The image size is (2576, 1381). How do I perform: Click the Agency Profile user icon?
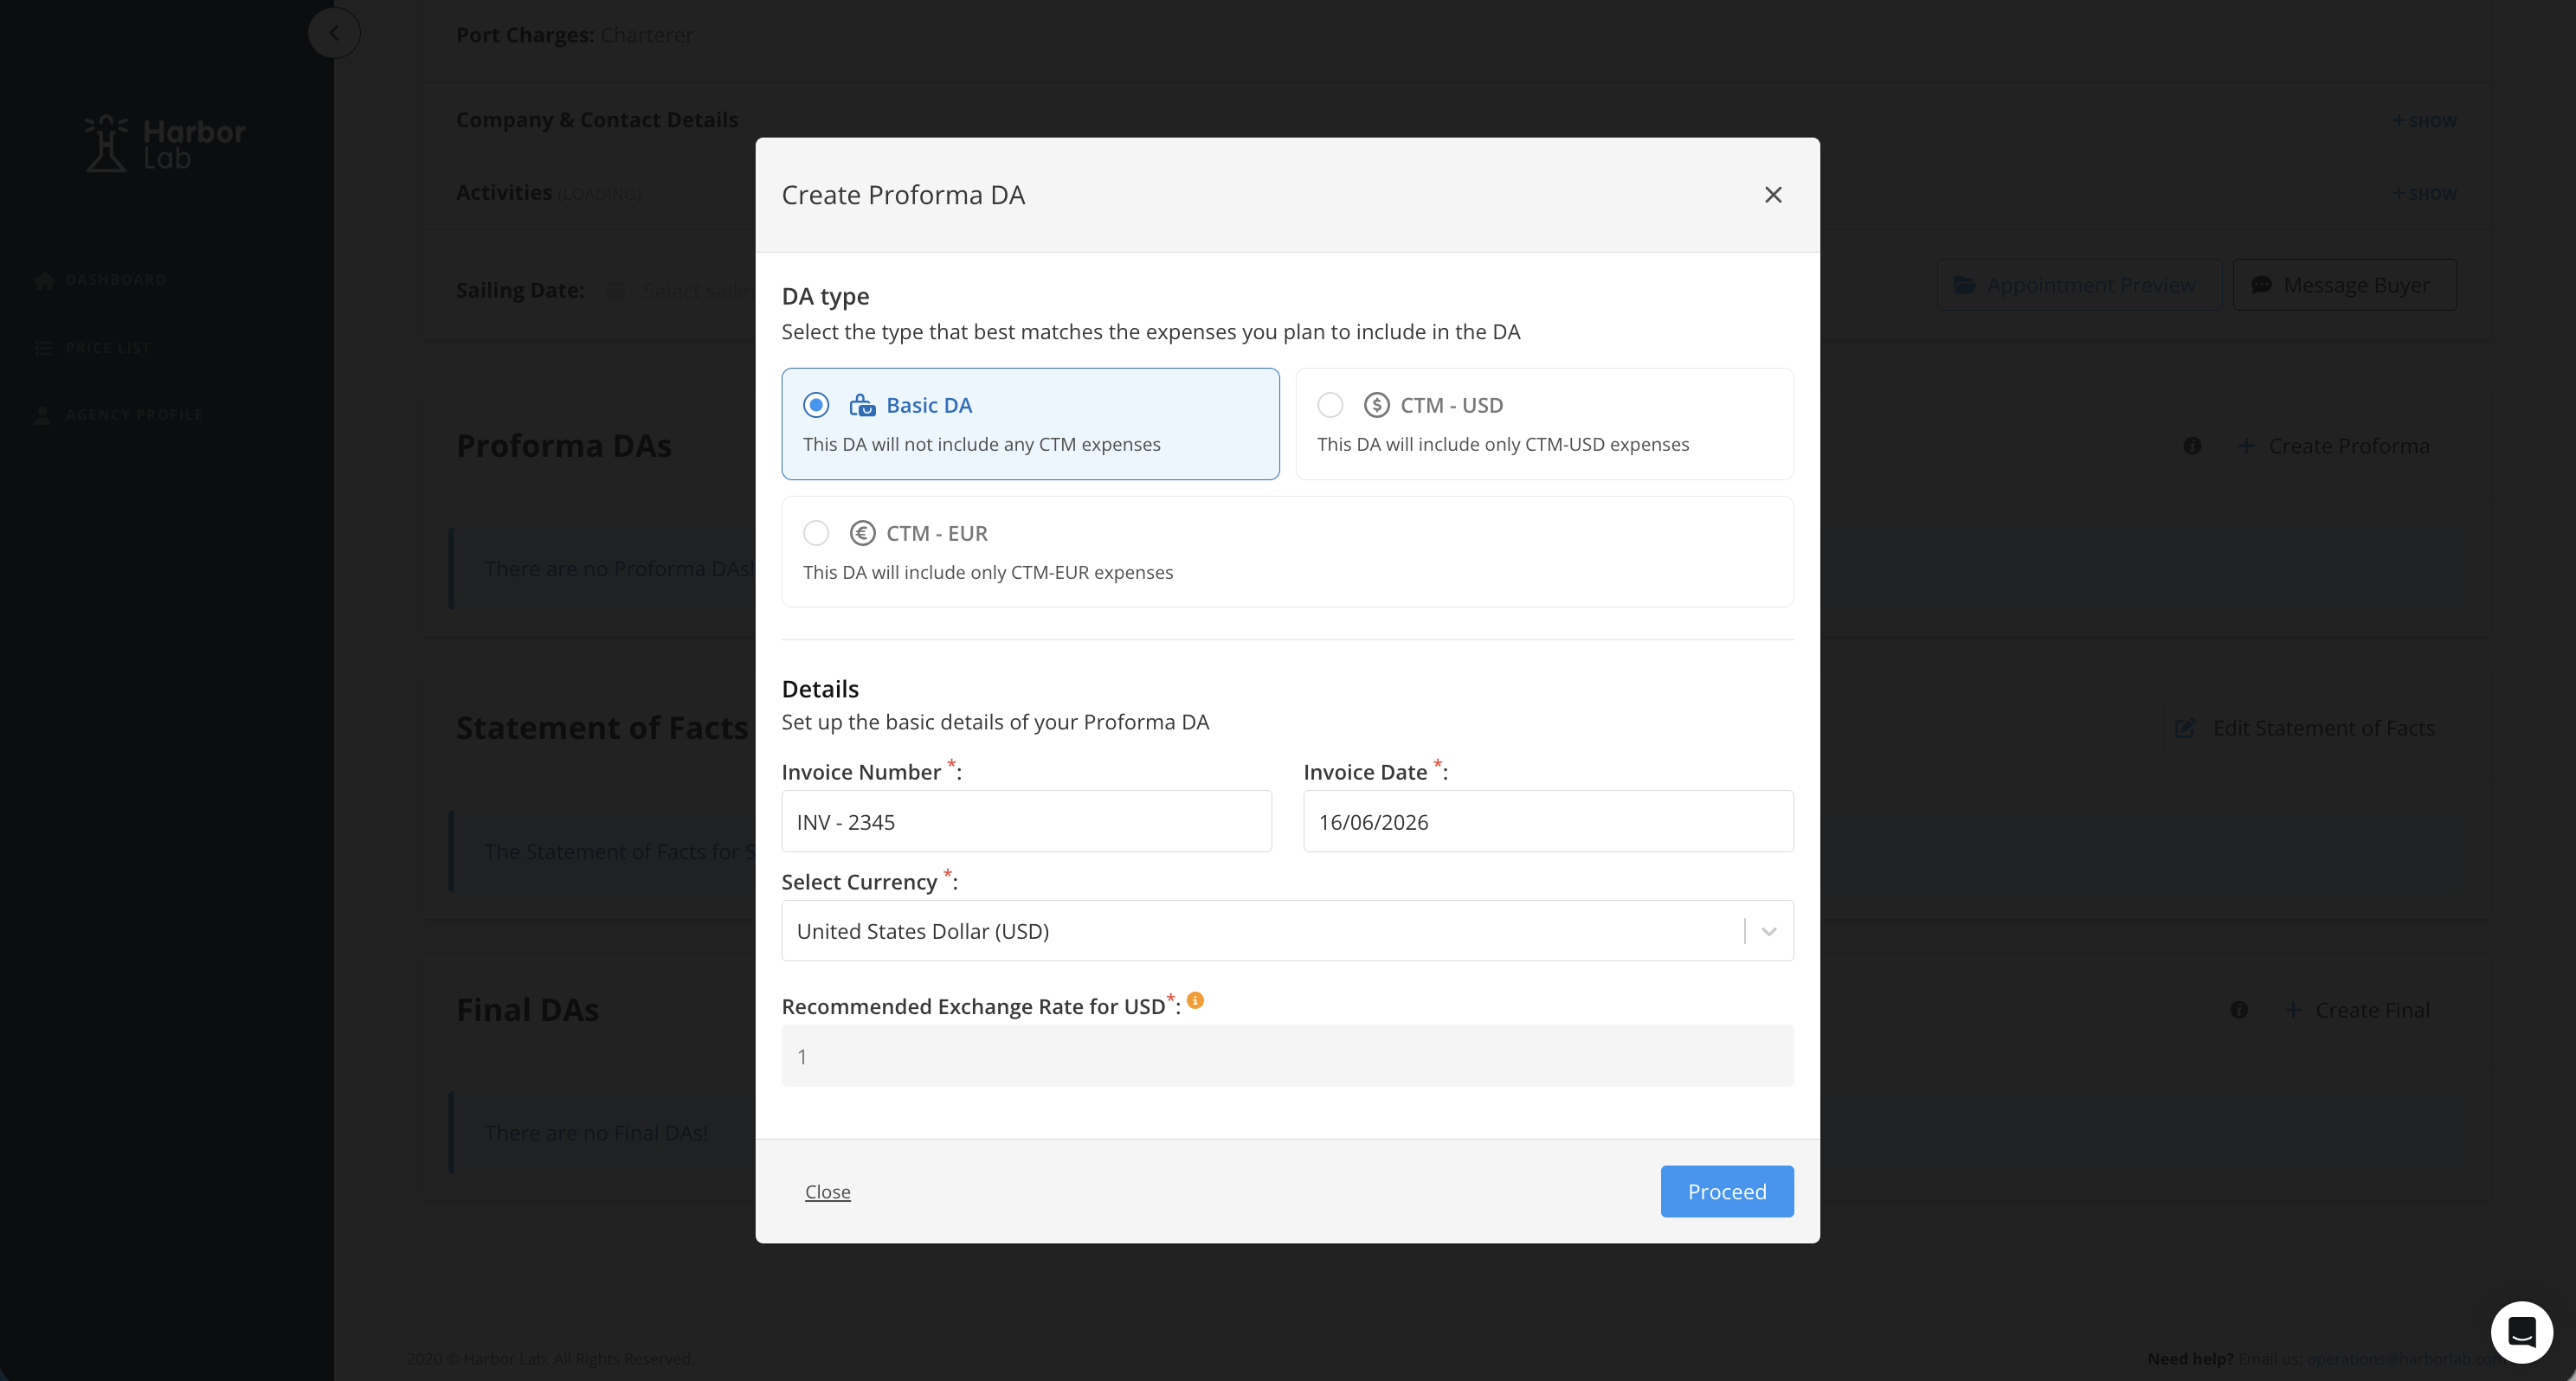[43, 415]
